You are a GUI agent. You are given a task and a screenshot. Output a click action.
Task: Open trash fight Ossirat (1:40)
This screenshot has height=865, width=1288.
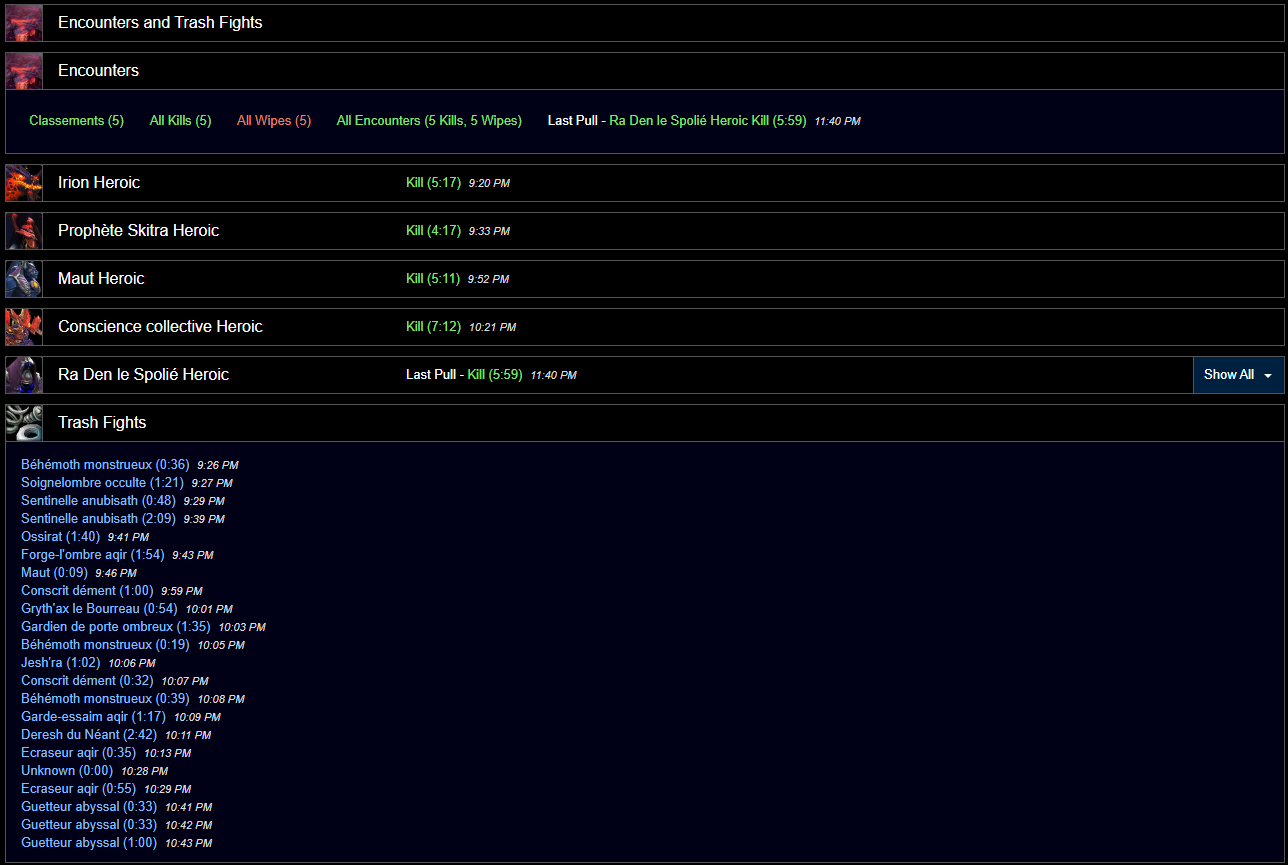(60, 537)
